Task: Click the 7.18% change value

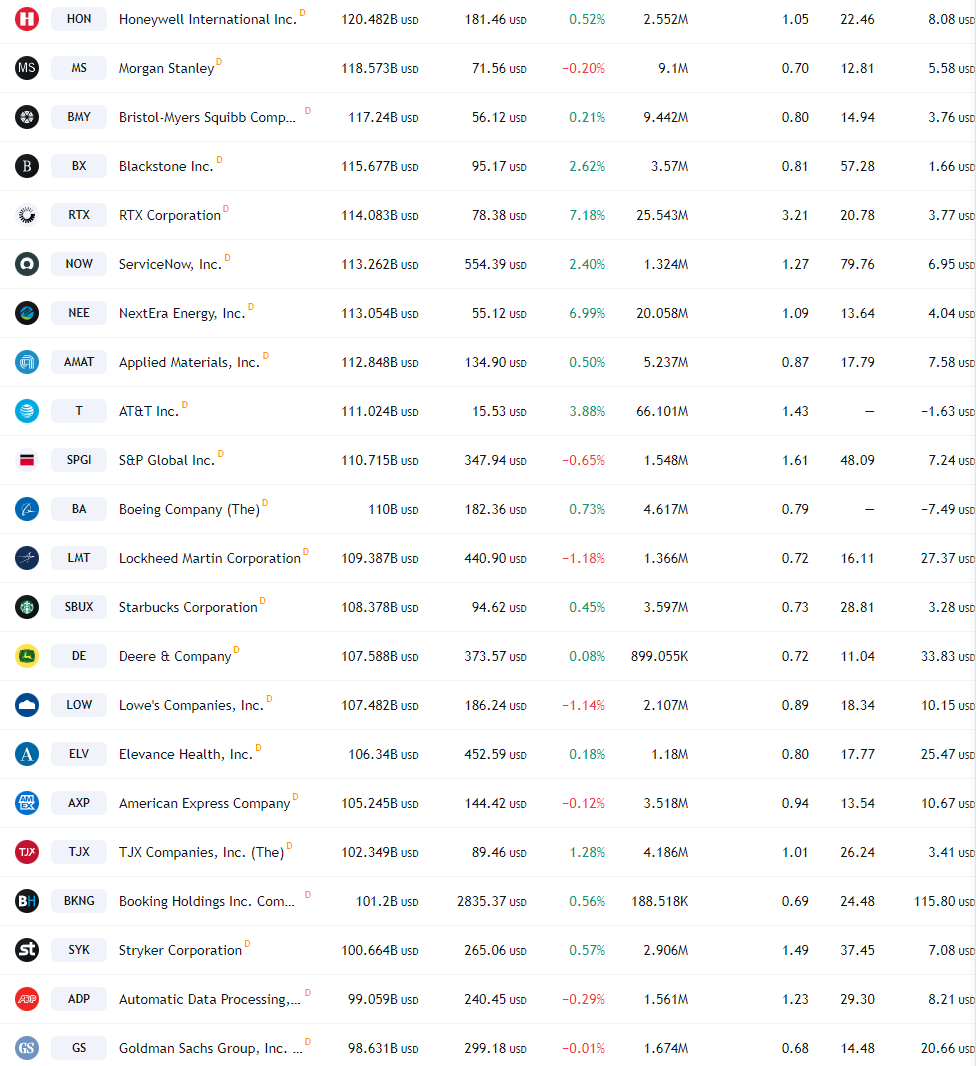Action: click(x=587, y=215)
